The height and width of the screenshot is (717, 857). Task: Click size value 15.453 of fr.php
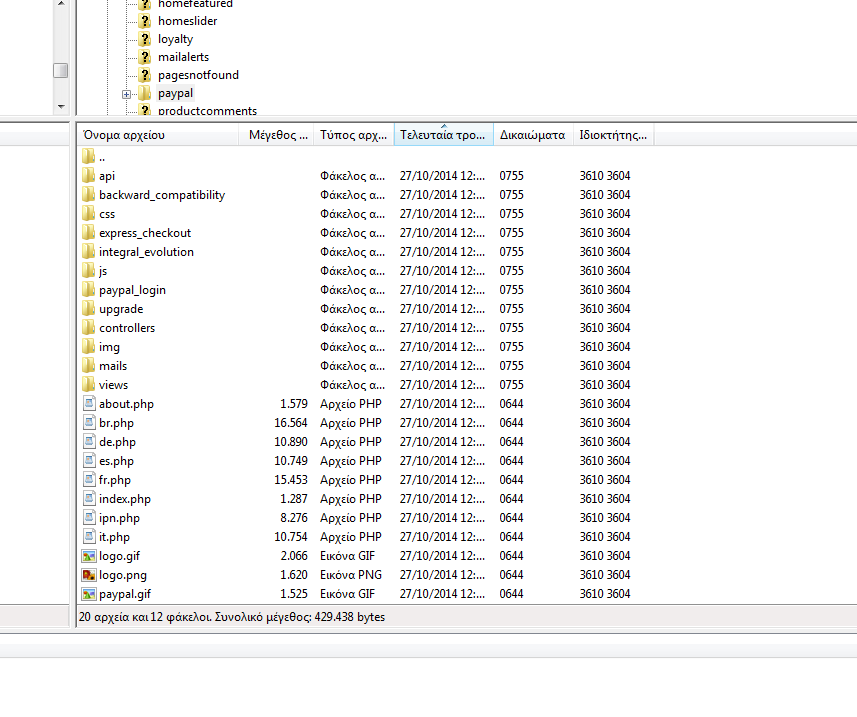click(291, 480)
